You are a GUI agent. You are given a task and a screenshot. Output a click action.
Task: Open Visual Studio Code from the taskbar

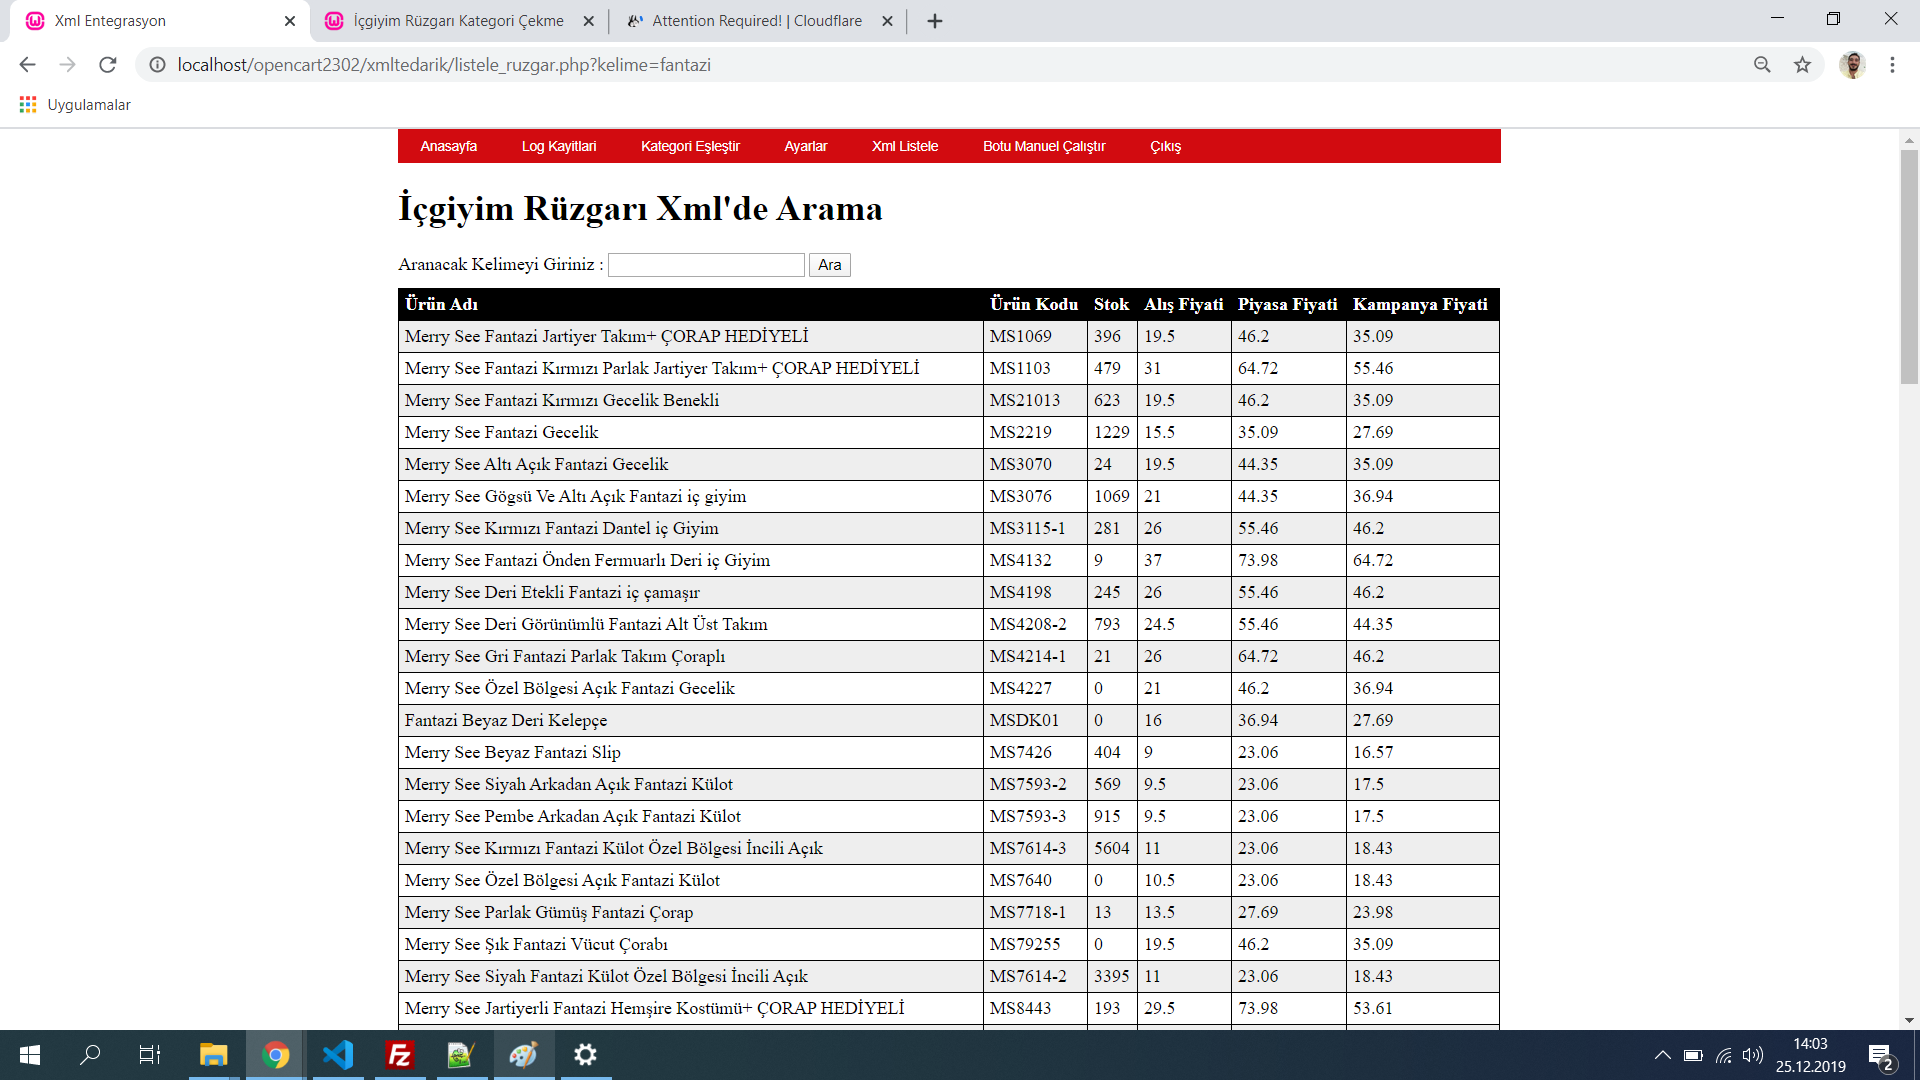[x=338, y=1055]
